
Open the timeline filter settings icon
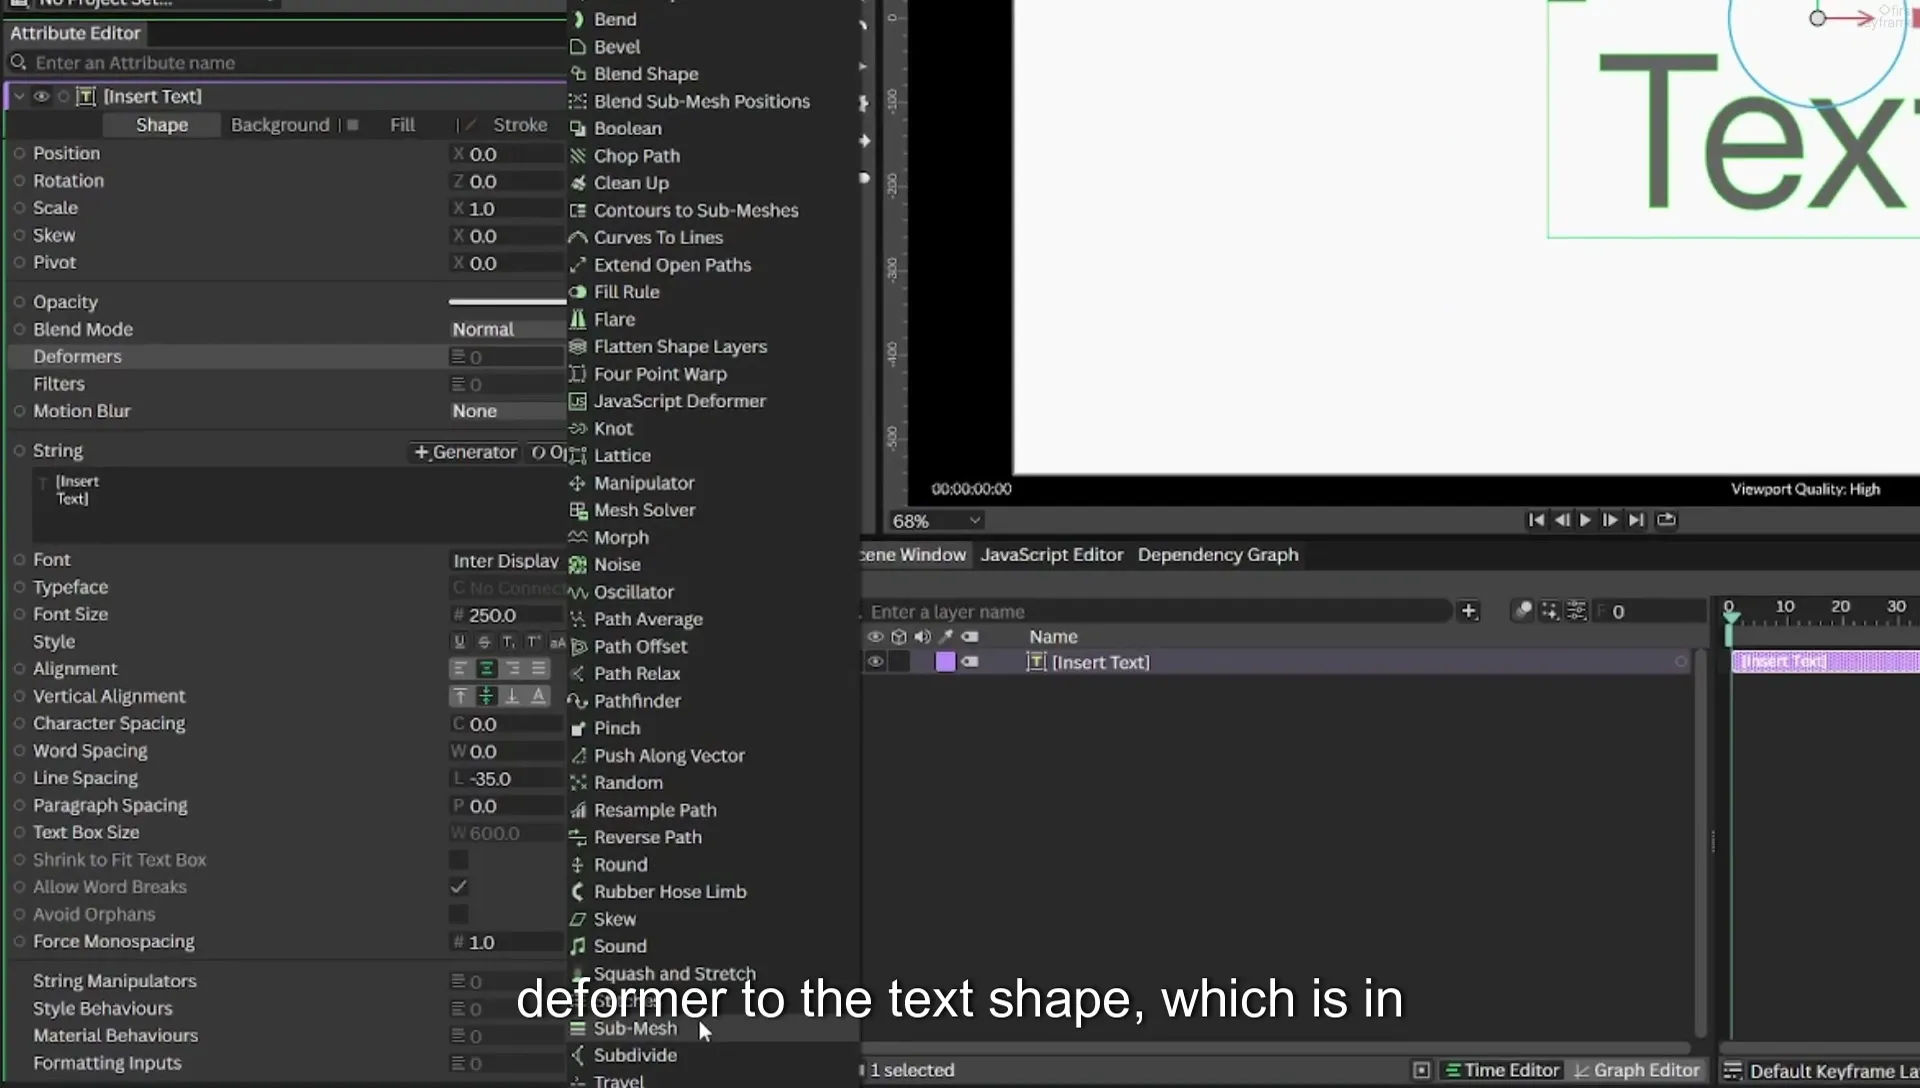pos(1576,611)
